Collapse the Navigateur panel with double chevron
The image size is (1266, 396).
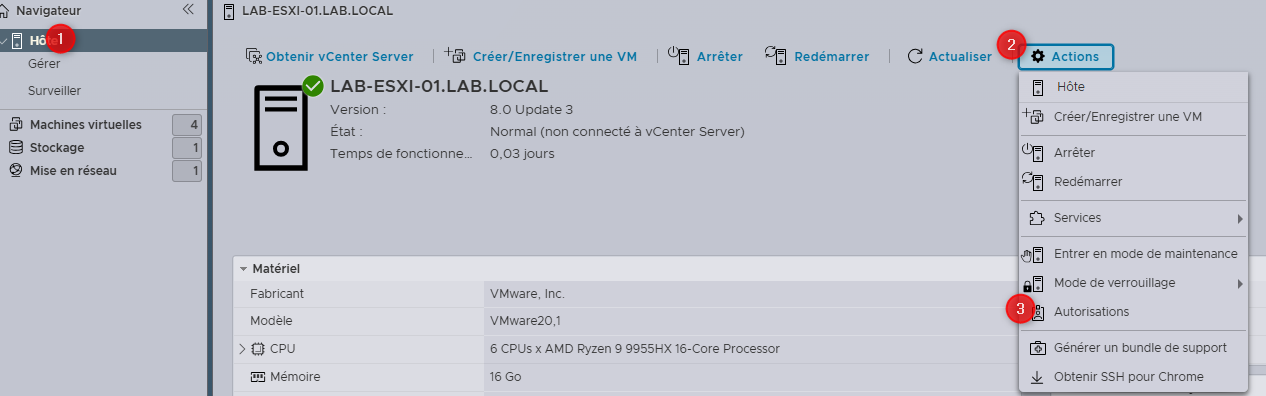click(x=188, y=9)
